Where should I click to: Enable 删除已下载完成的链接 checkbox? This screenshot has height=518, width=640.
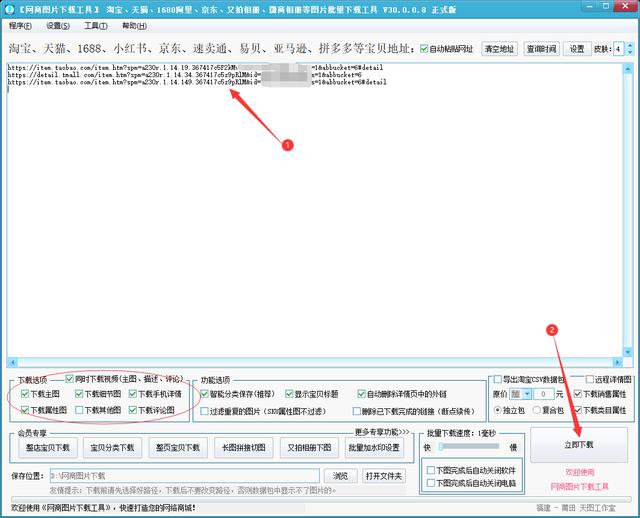pos(357,411)
